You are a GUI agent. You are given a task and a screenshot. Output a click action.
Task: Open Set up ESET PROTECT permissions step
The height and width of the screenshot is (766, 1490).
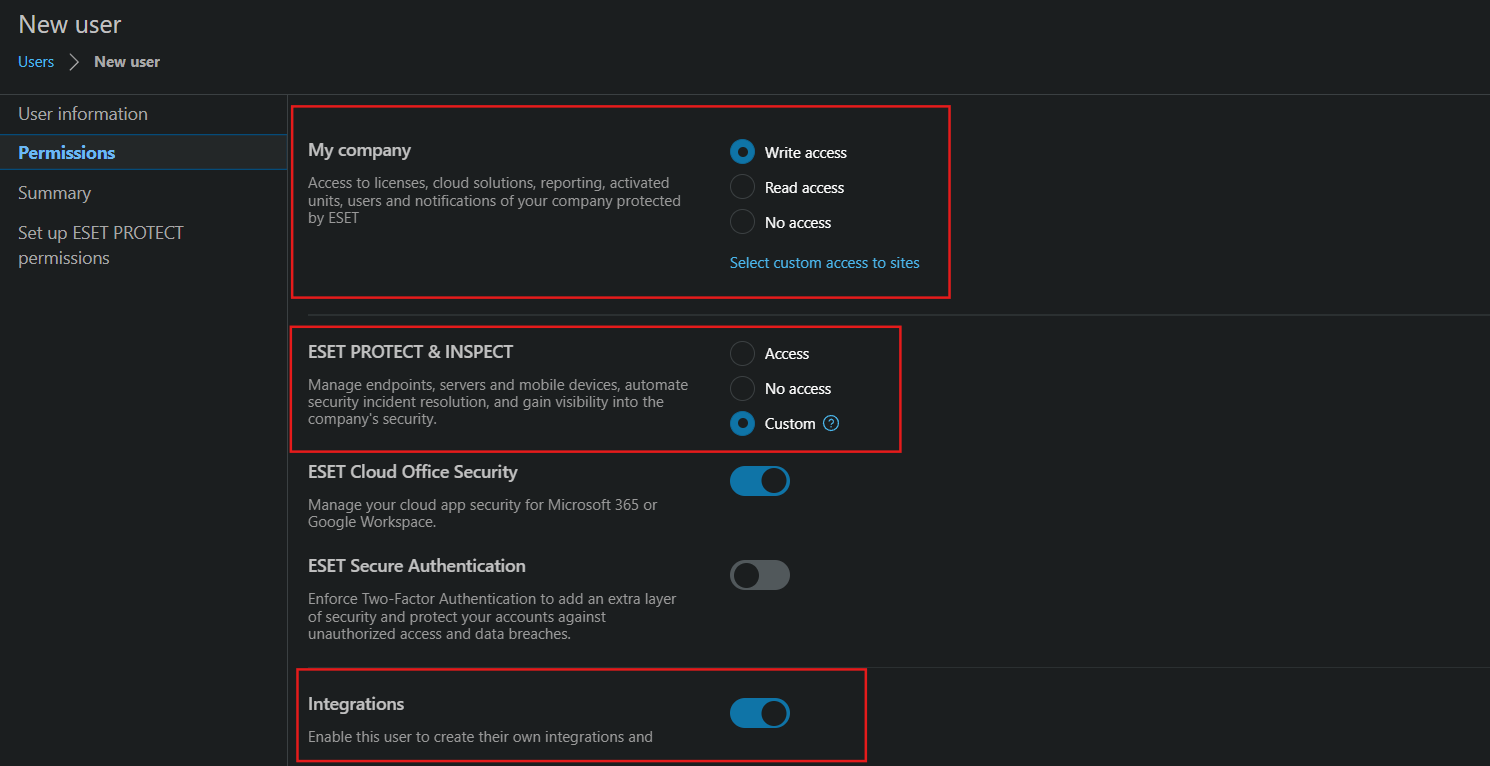100,245
